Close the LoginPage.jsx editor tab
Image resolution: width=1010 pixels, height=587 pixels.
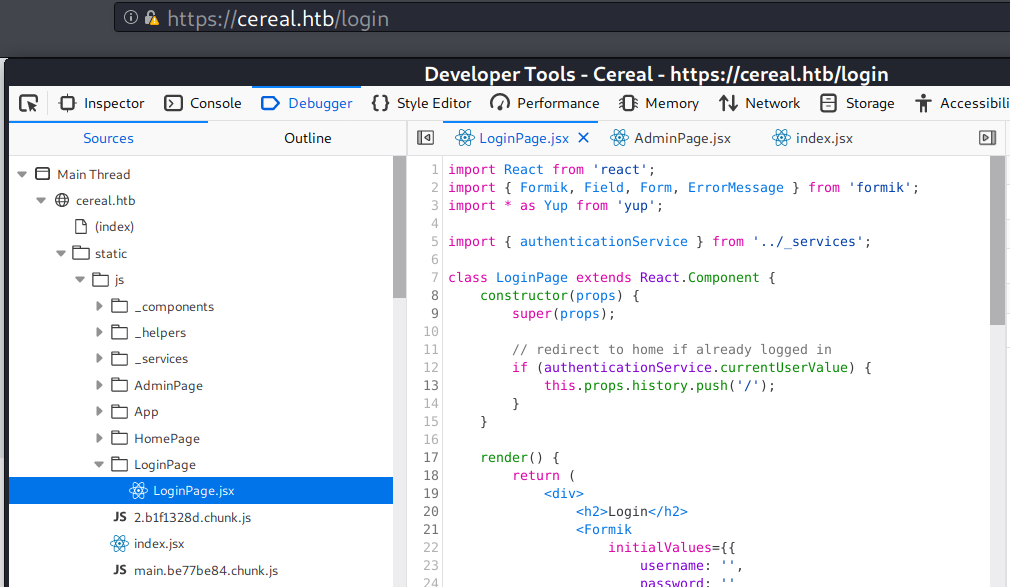pos(584,138)
